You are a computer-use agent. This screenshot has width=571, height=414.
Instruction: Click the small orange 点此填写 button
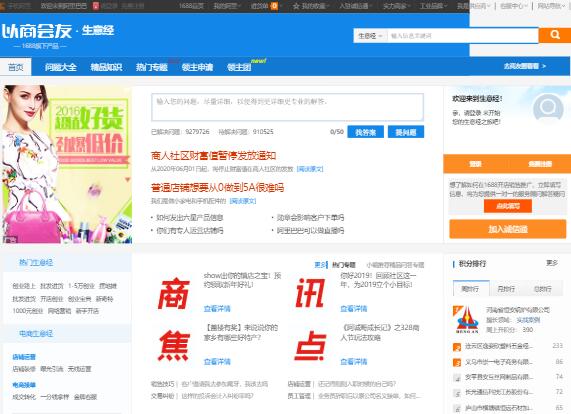508,206
